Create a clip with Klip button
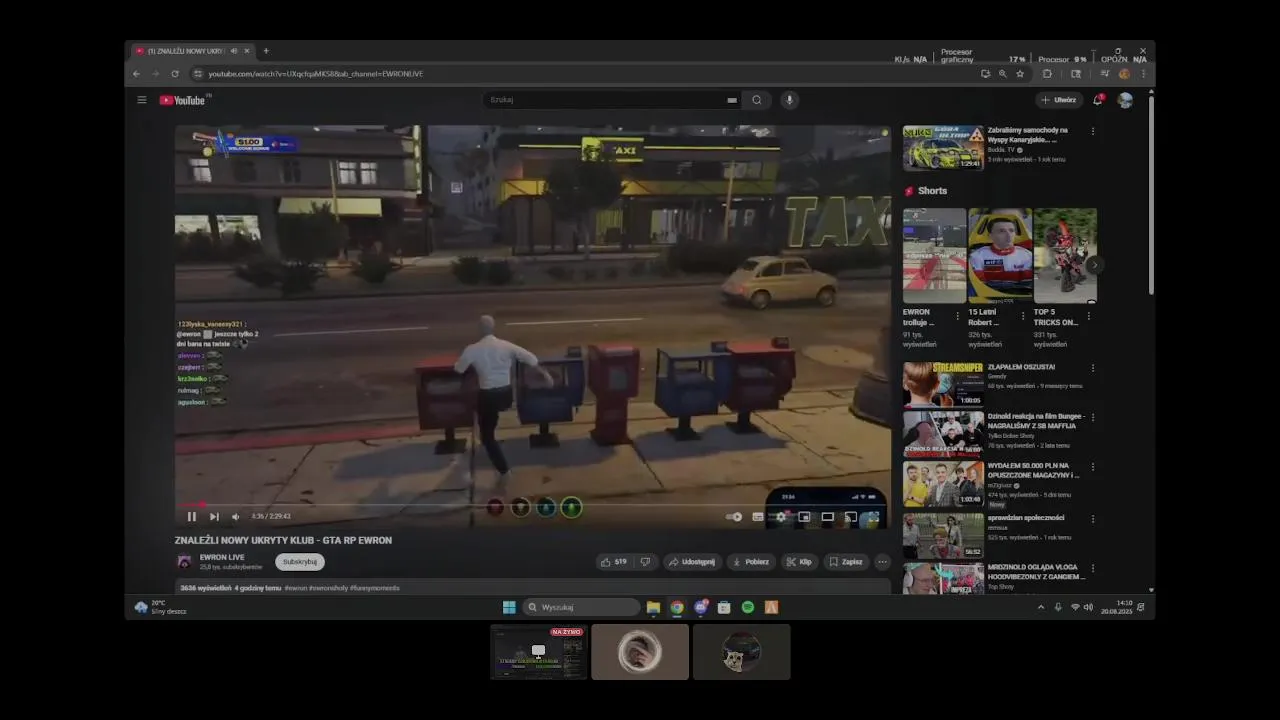This screenshot has width=1280, height=720. pos(799,562)
